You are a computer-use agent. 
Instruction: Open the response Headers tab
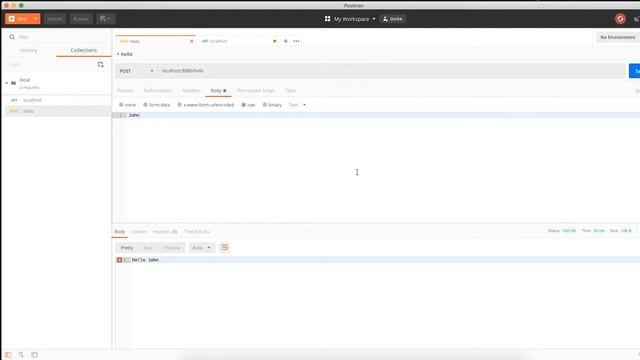pyautogui.click(x=165, y=231)
